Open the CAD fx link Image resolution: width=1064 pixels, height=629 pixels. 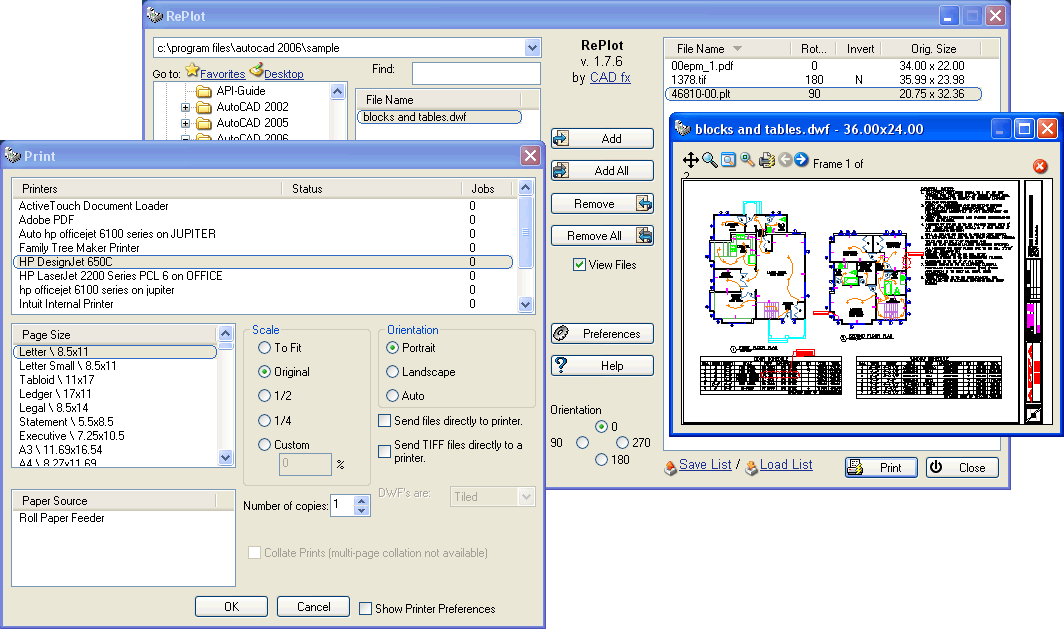click(610, 77)
